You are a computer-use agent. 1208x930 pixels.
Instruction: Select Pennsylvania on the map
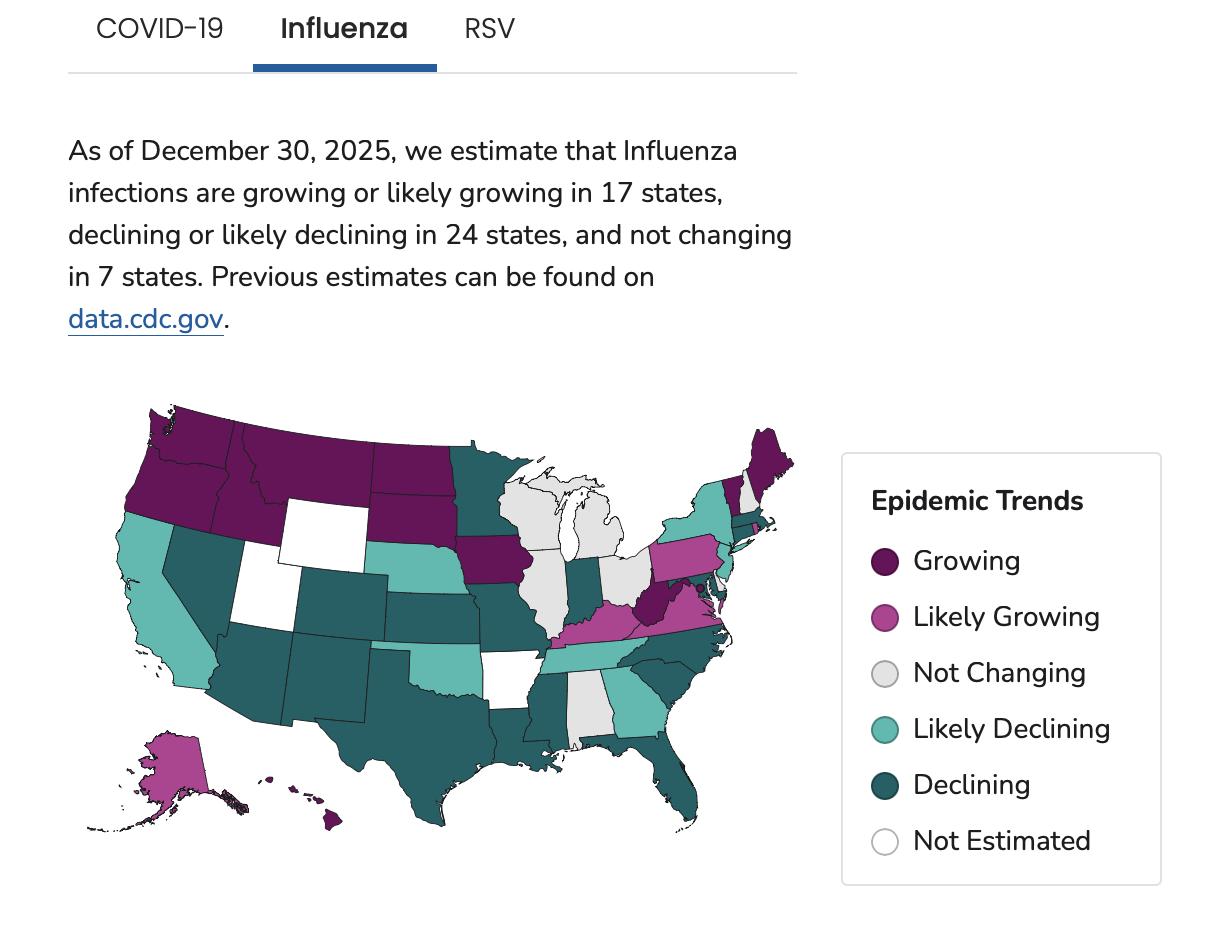pos(685,553)
